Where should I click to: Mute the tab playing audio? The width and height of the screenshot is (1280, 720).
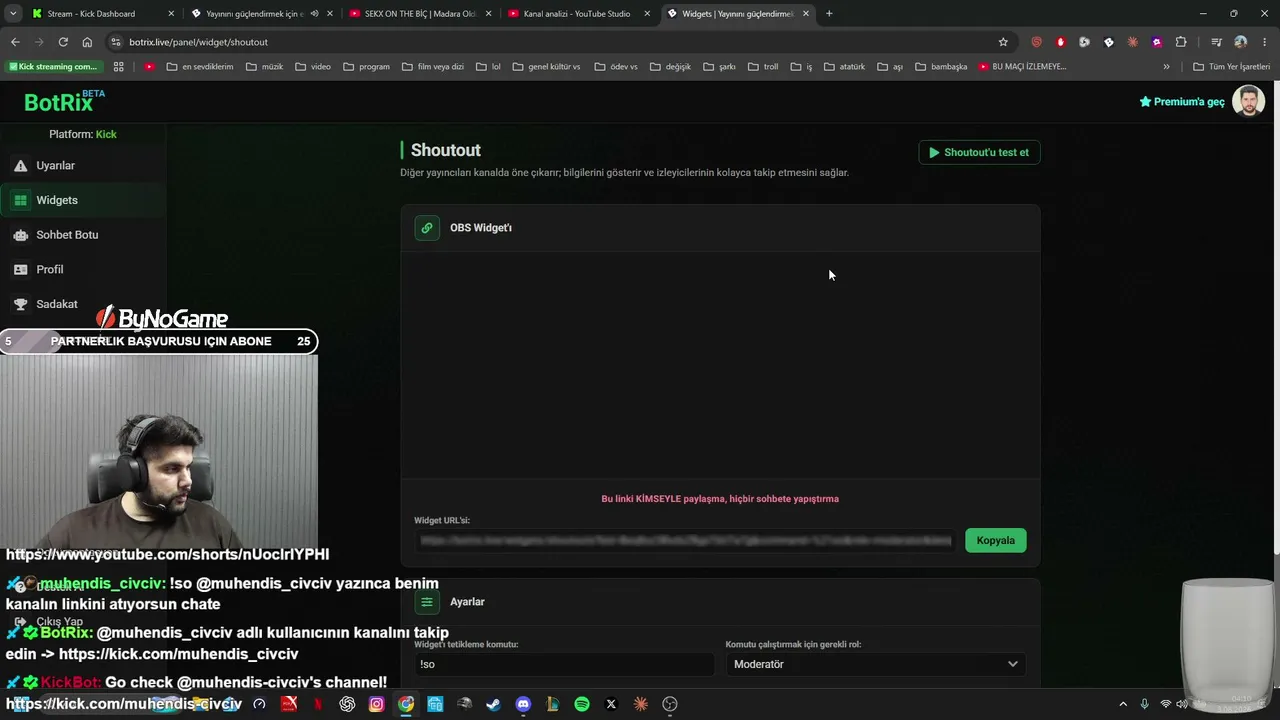click(315, 14)
